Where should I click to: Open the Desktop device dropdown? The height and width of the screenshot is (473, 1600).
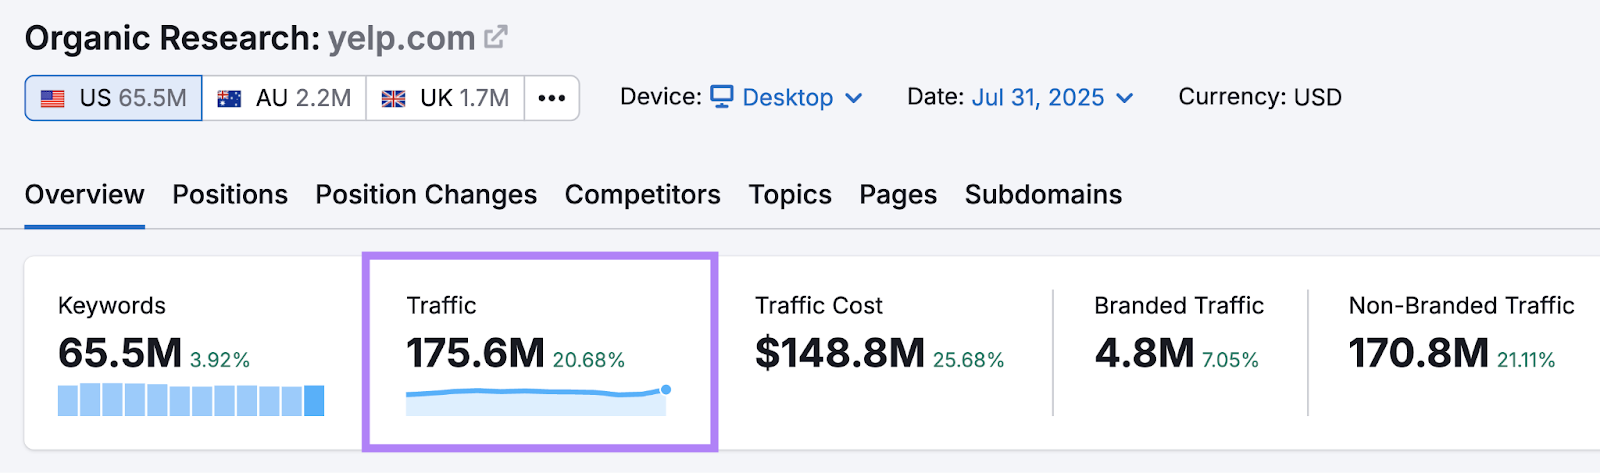[x=786, y=97]
